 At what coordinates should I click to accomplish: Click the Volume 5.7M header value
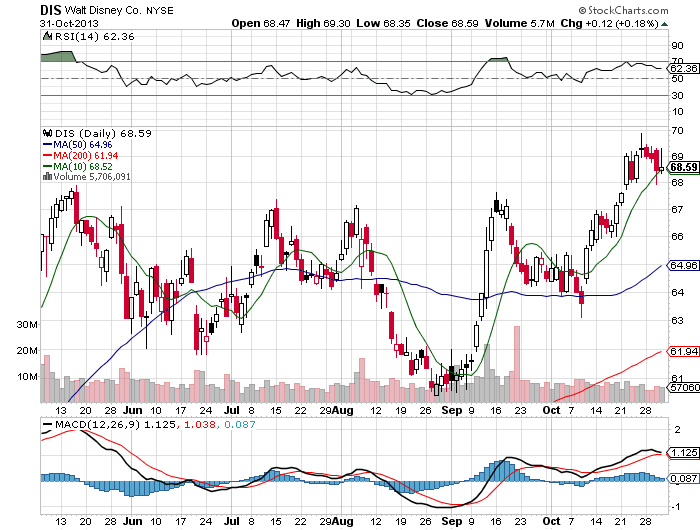pyautogui.click(x=520, y=23)
